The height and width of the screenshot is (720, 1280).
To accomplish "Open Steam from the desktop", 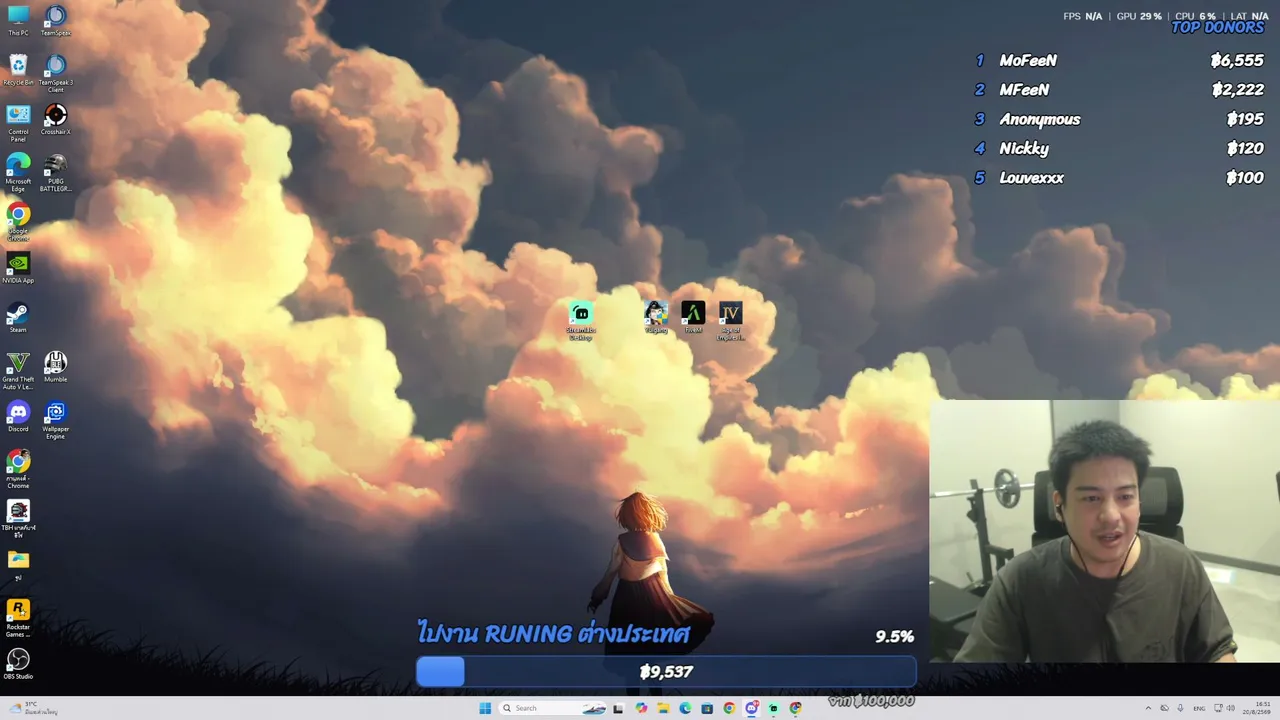I will (x=18, y=317).
